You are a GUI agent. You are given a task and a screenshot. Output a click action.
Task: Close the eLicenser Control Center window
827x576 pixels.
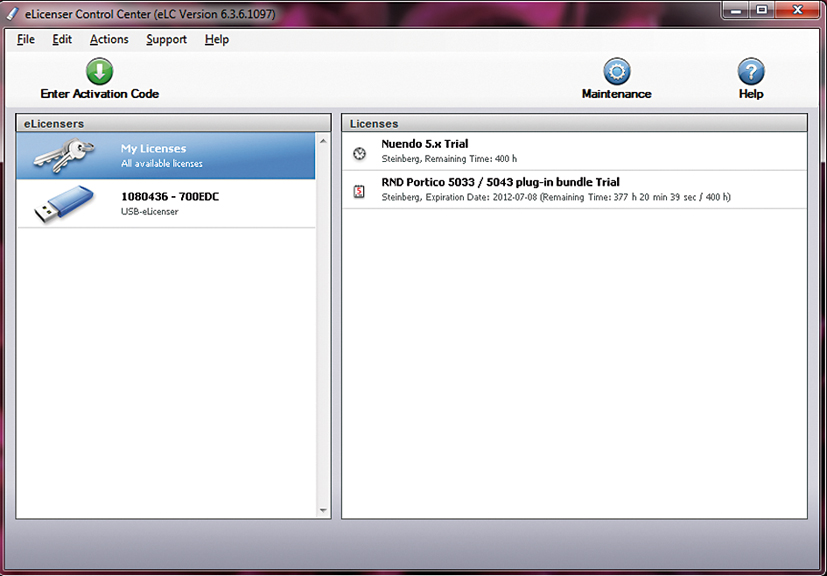pyautogui.click(x=797, y=10)
